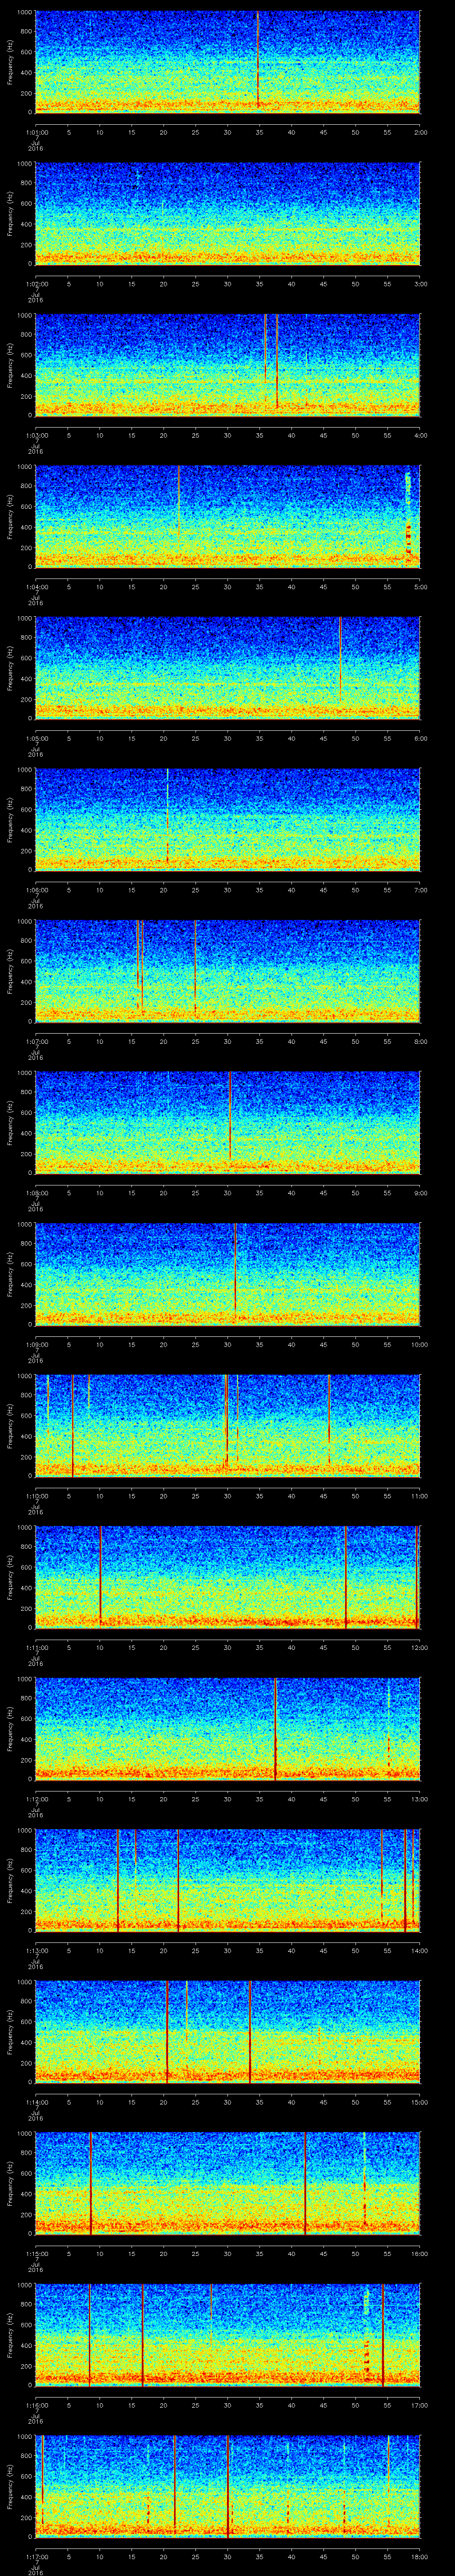Click the spectrogram panel starting at 1:08:00
Image resolution: width=455 pixels, height=2576 pixels.
click(227, 1123)
